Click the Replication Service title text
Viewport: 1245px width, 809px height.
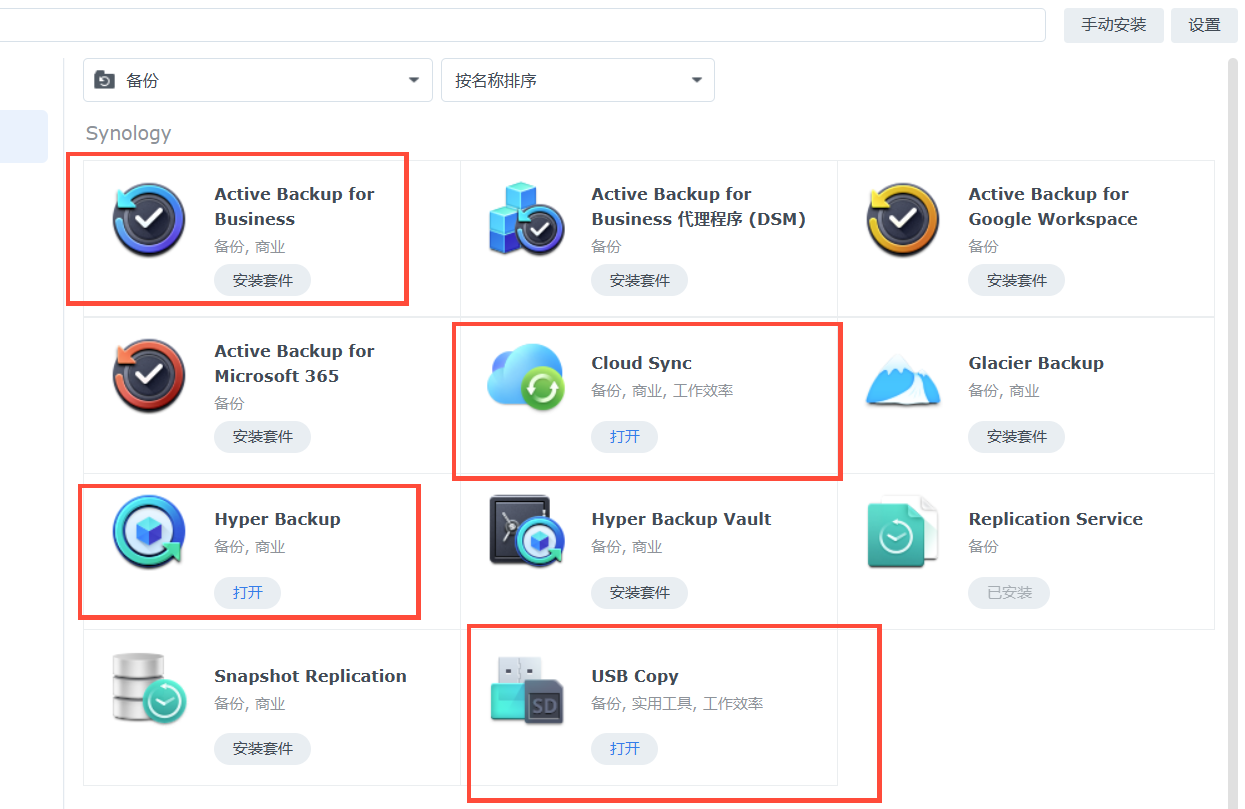coord(1055,519)
